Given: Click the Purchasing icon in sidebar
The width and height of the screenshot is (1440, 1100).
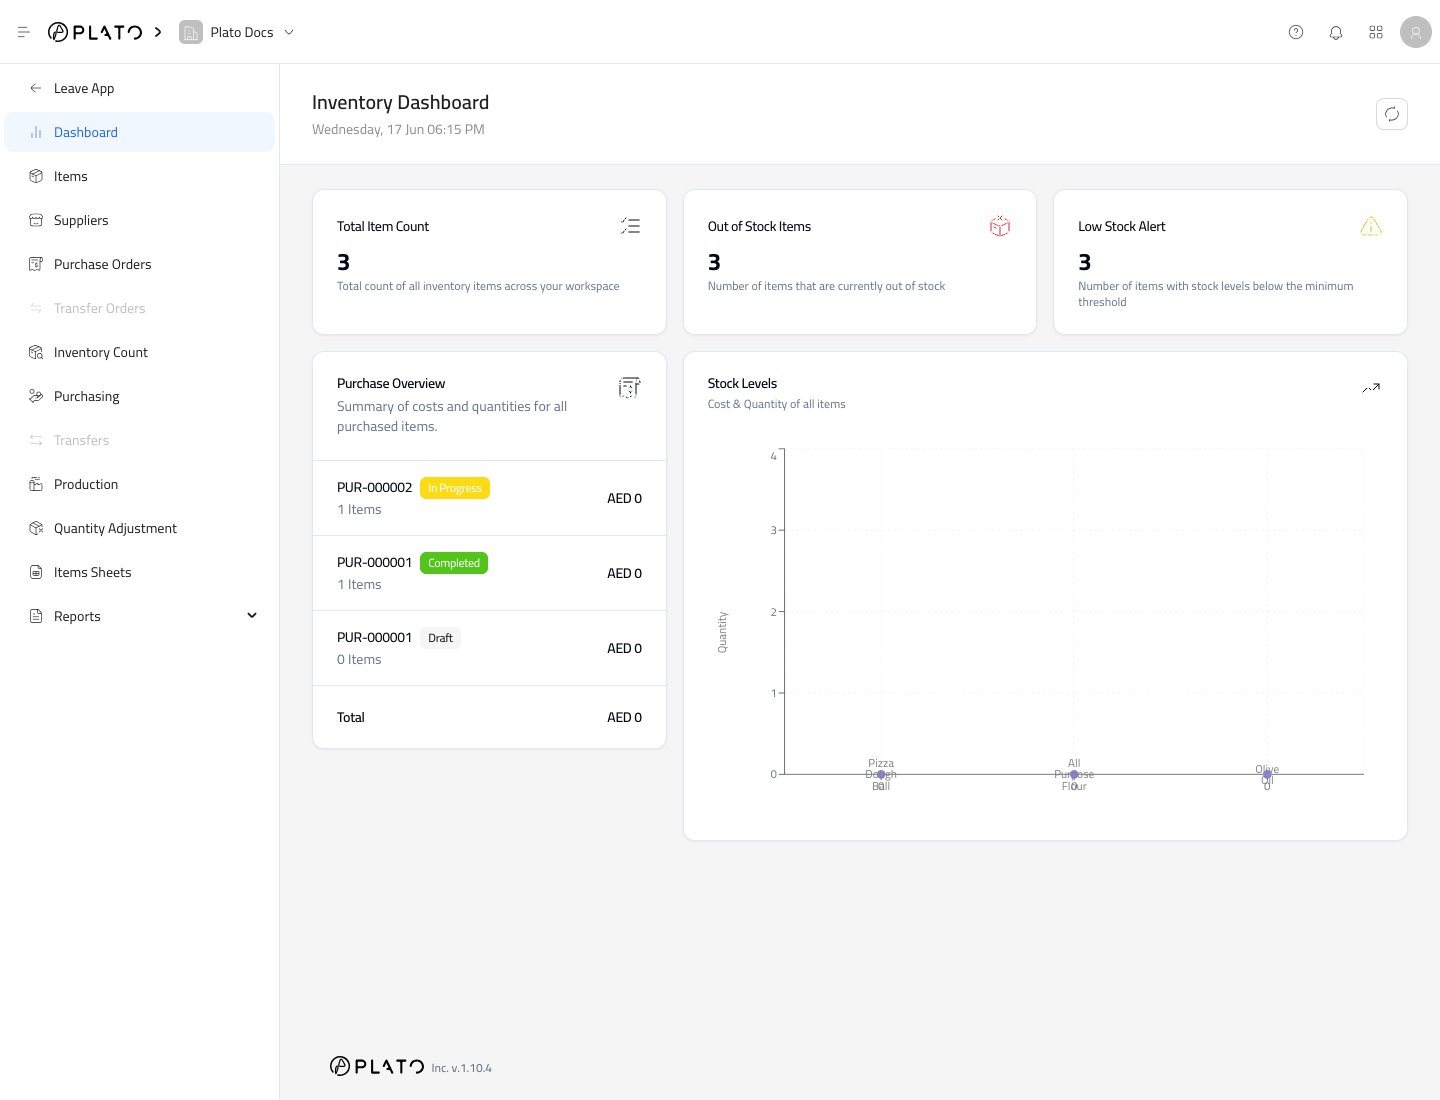Looking at the screenshot, I should pos(36,396).
